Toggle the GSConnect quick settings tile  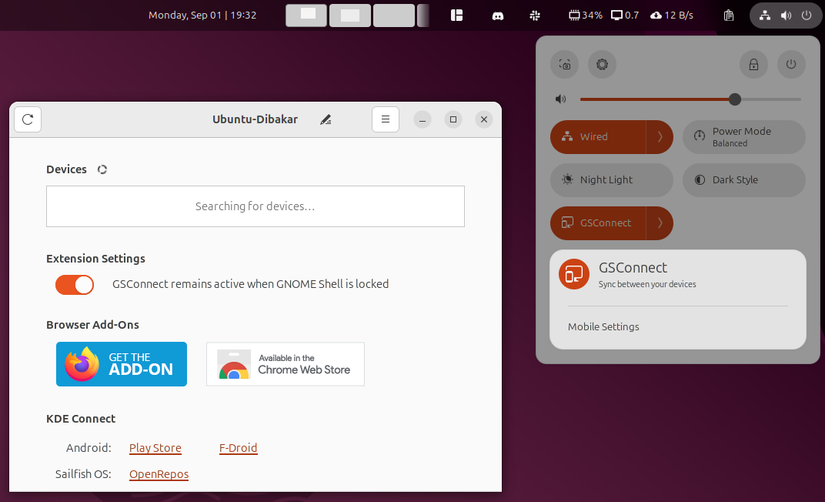click(x=598, y=223)
